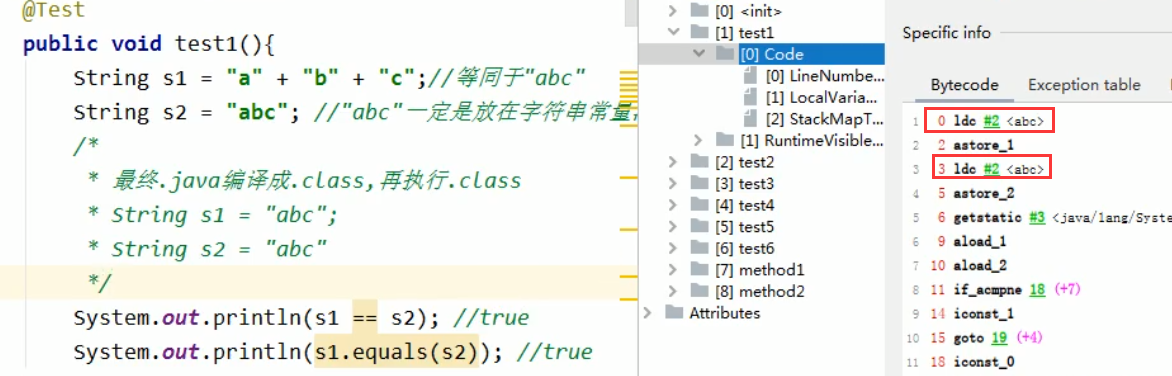The image size is (1172, 376).
Task: Expand the [0] <init> node
Action: (673, 10)
